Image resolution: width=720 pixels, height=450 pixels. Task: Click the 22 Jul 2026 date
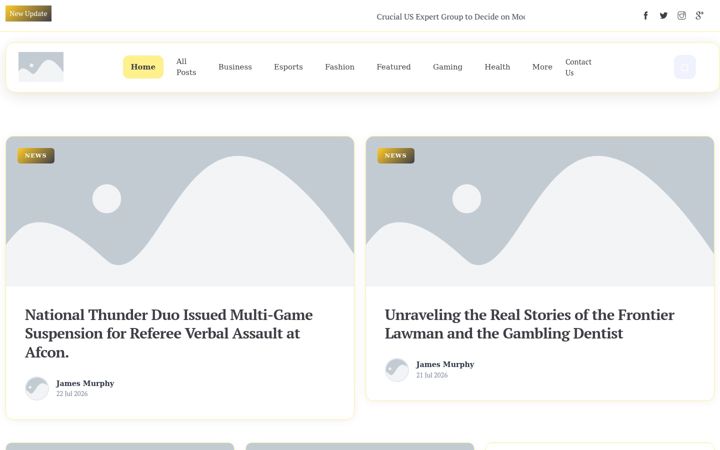click(72, 394)
